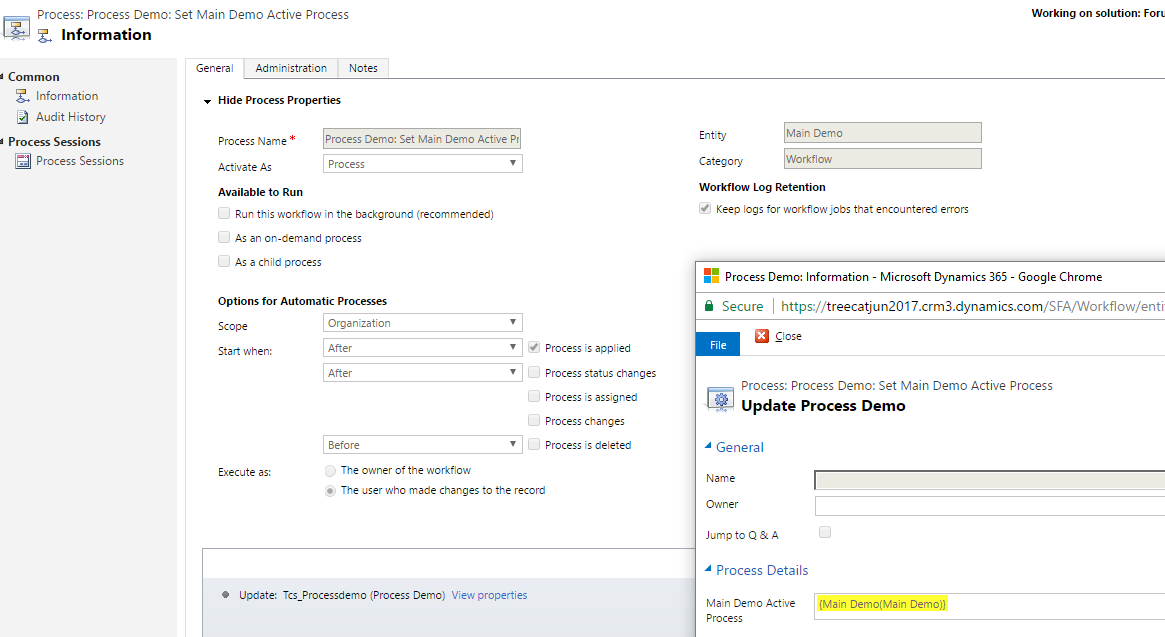Collapse the General section in popup
This screenshot has height=637, width=1165.
tap(708, 446)
